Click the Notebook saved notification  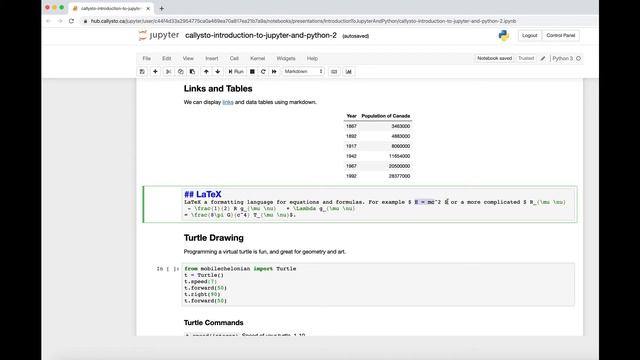(494, 58)
